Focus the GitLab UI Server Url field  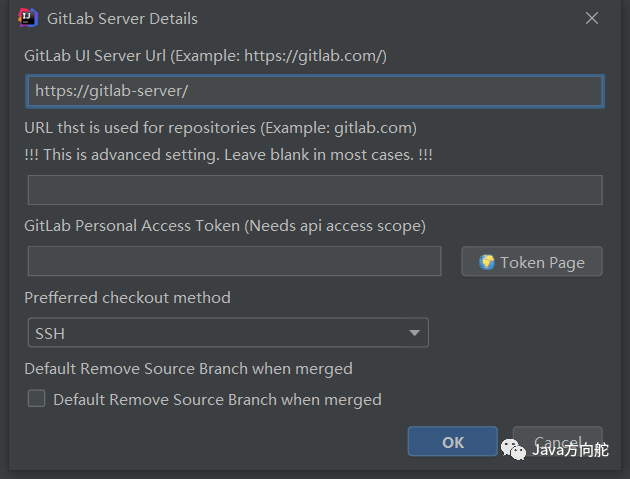[315, 91]
